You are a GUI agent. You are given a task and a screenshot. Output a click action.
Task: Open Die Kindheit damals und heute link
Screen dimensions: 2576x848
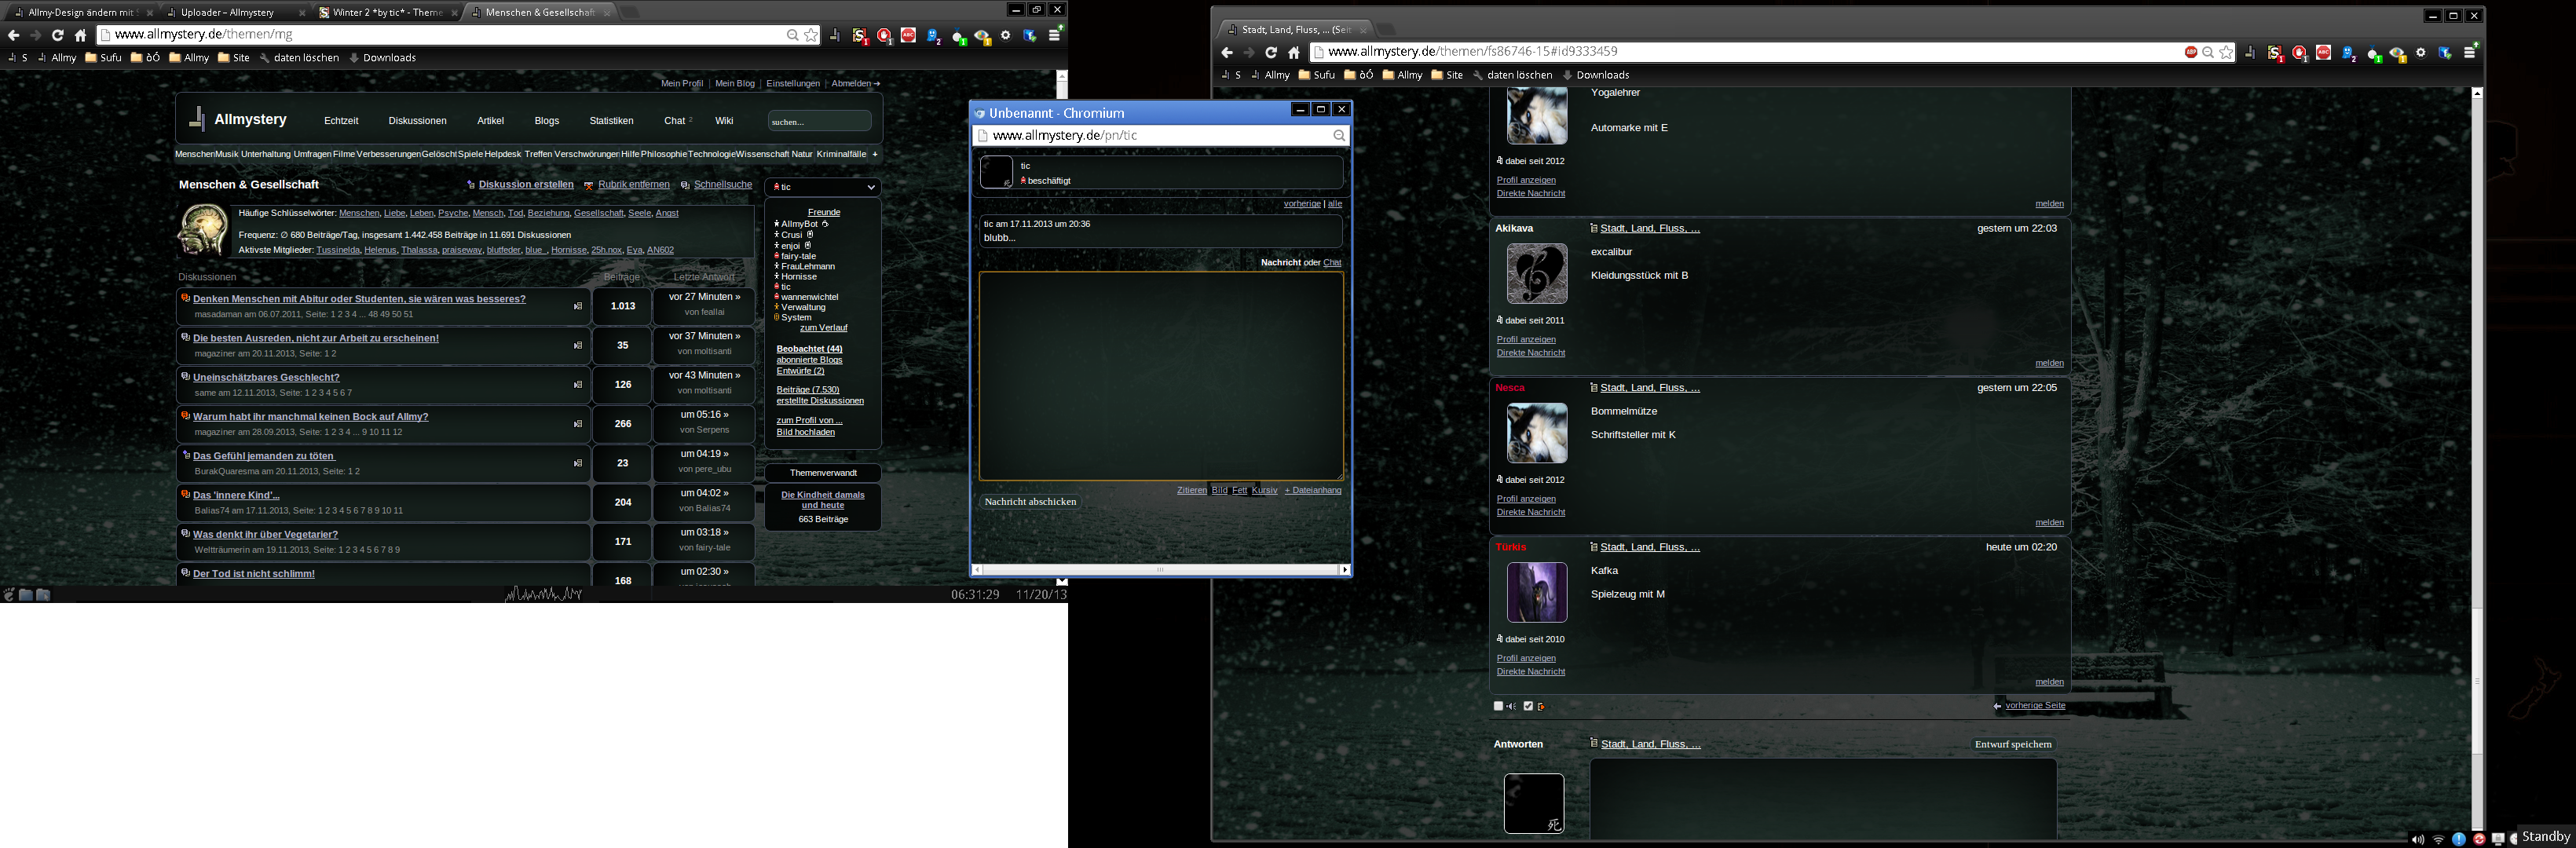[823, 500]
